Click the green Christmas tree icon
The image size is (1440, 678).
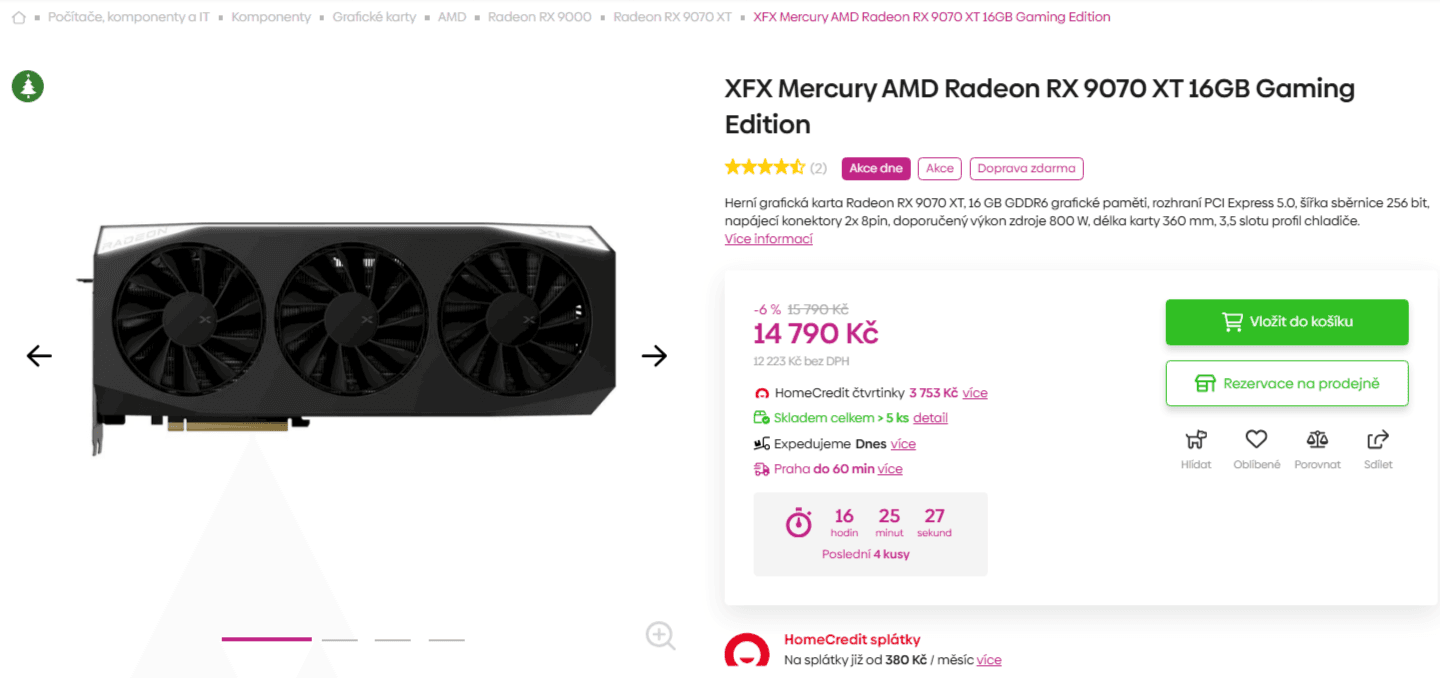27,86
